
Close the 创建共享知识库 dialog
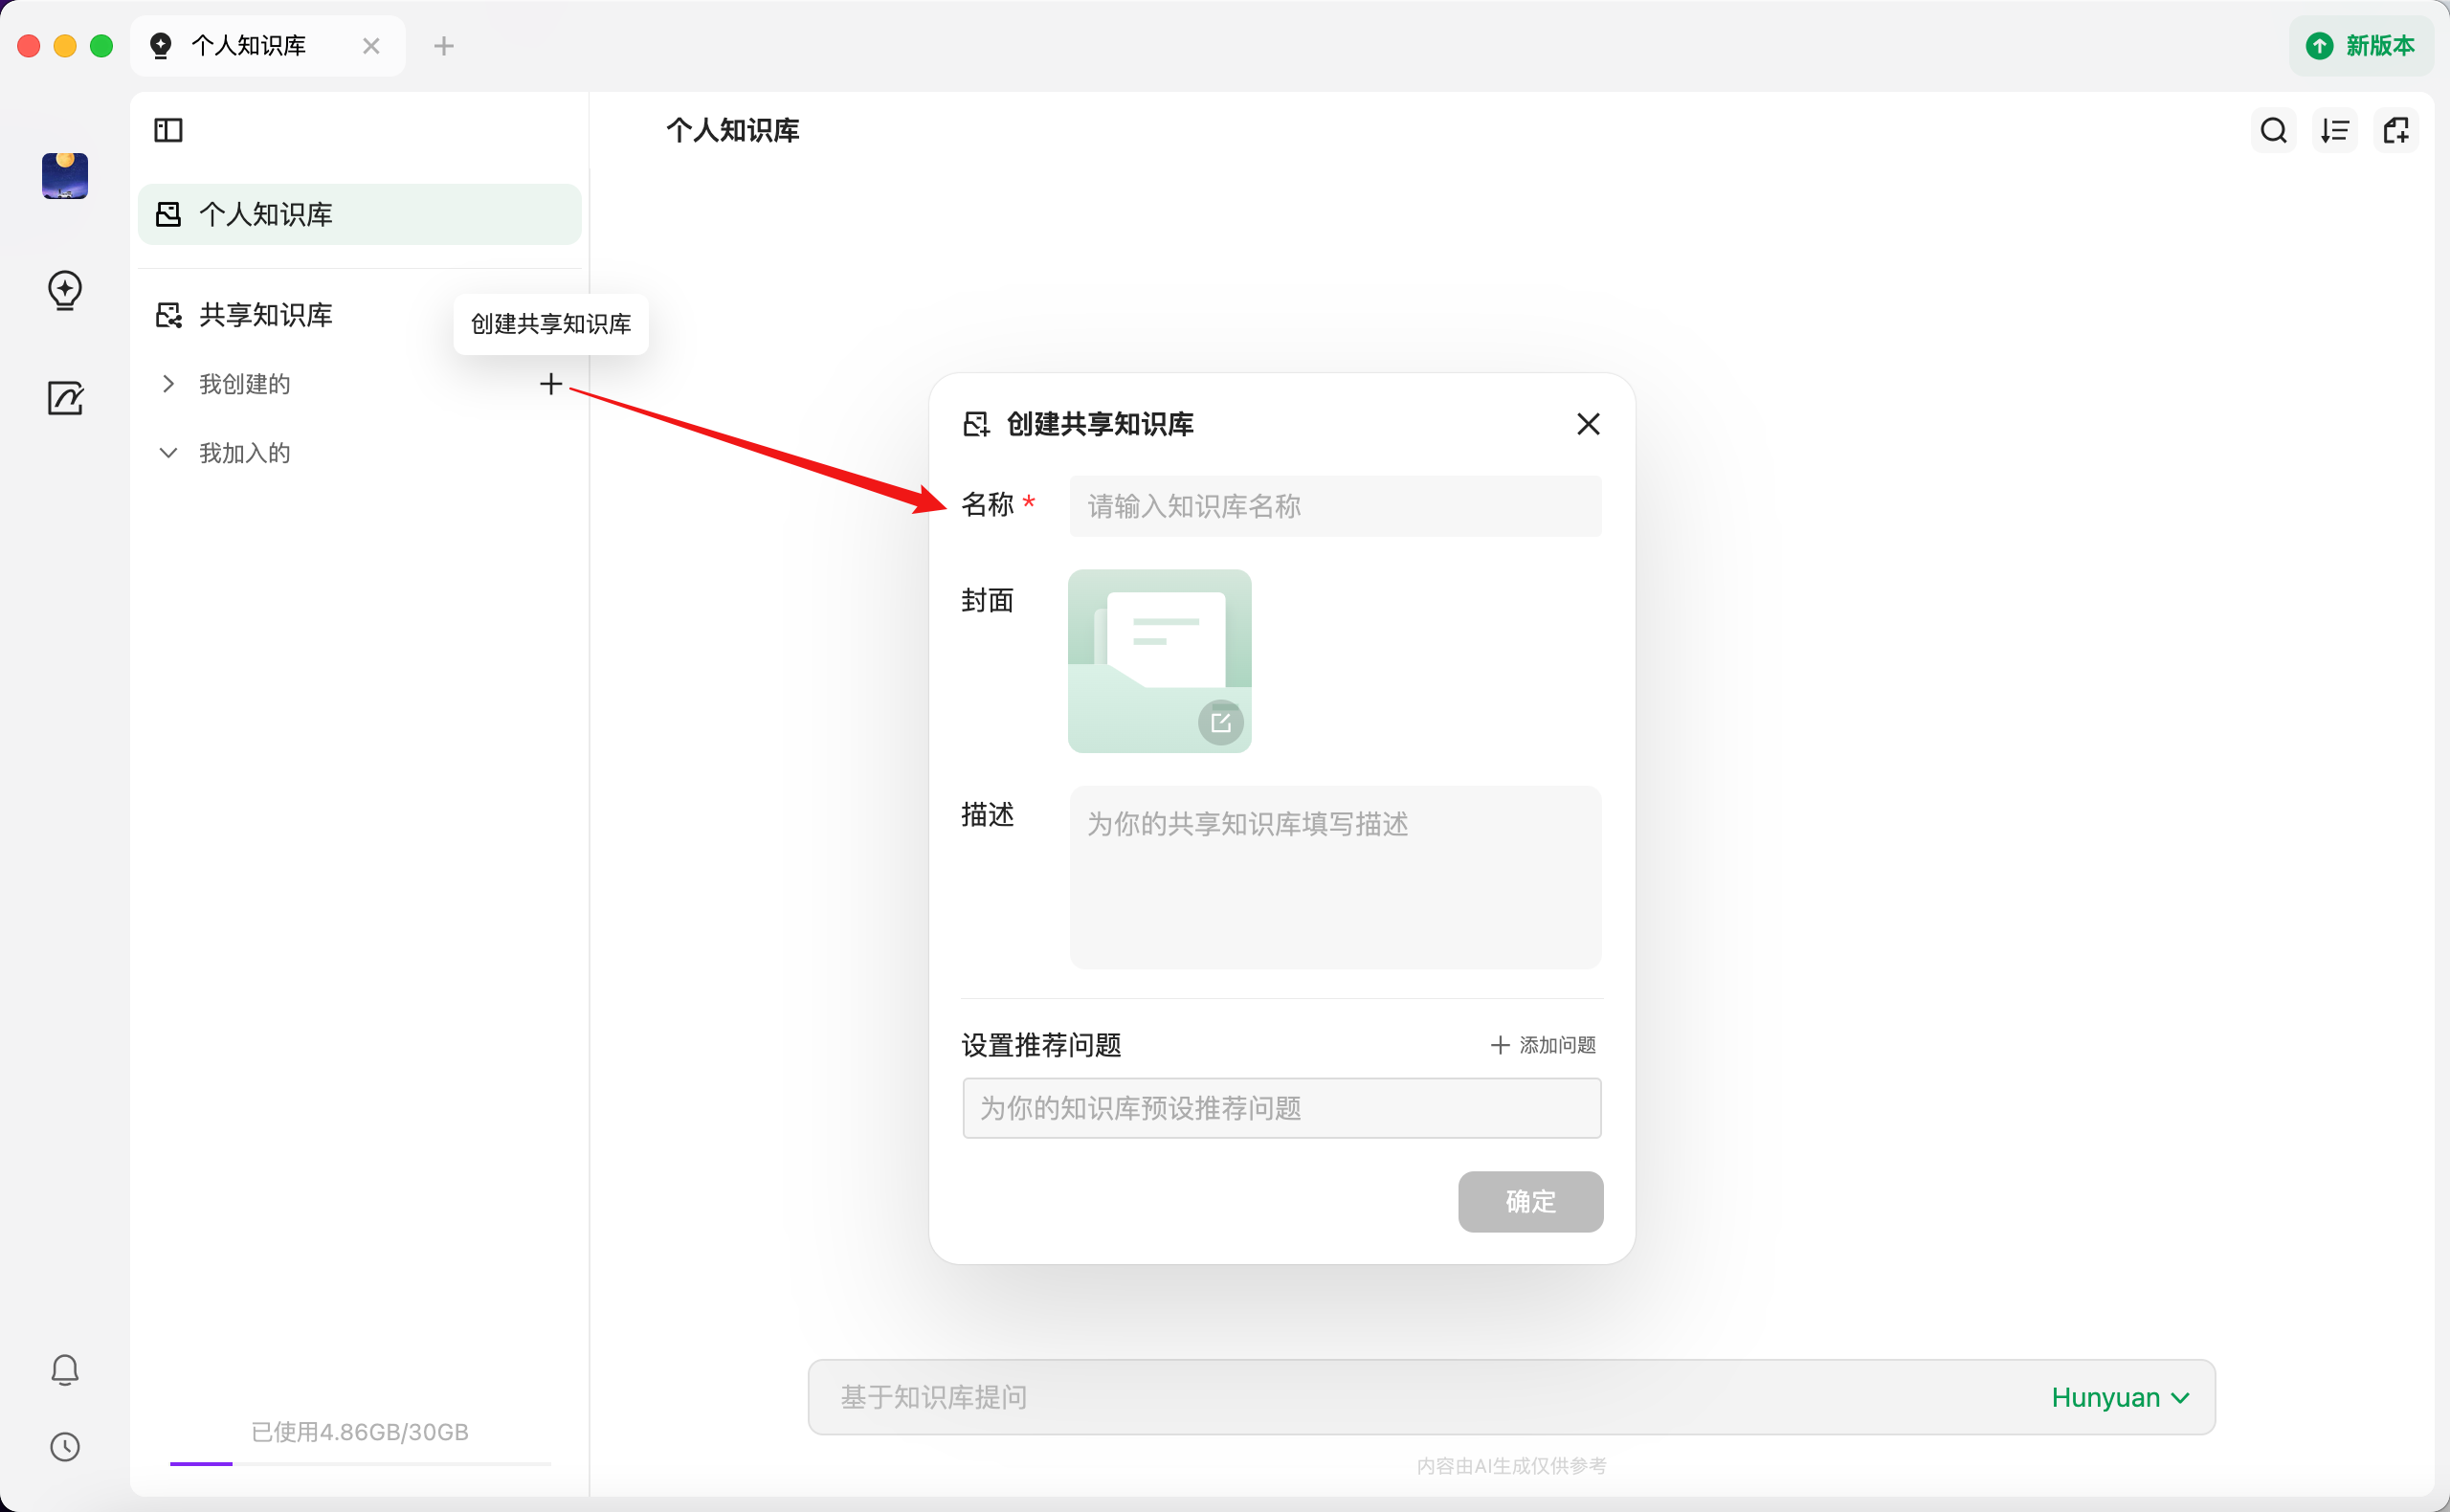pos(1588,424)
